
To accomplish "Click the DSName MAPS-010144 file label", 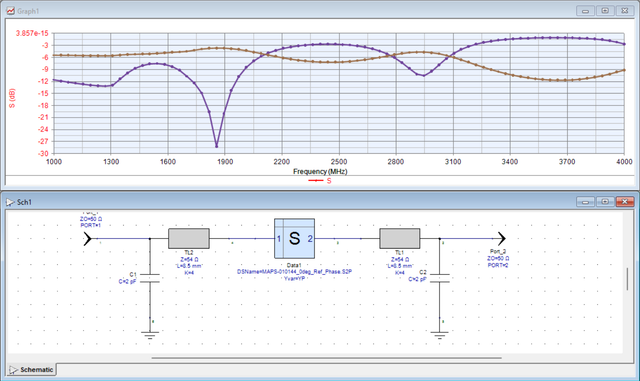I will coord(294,272).
